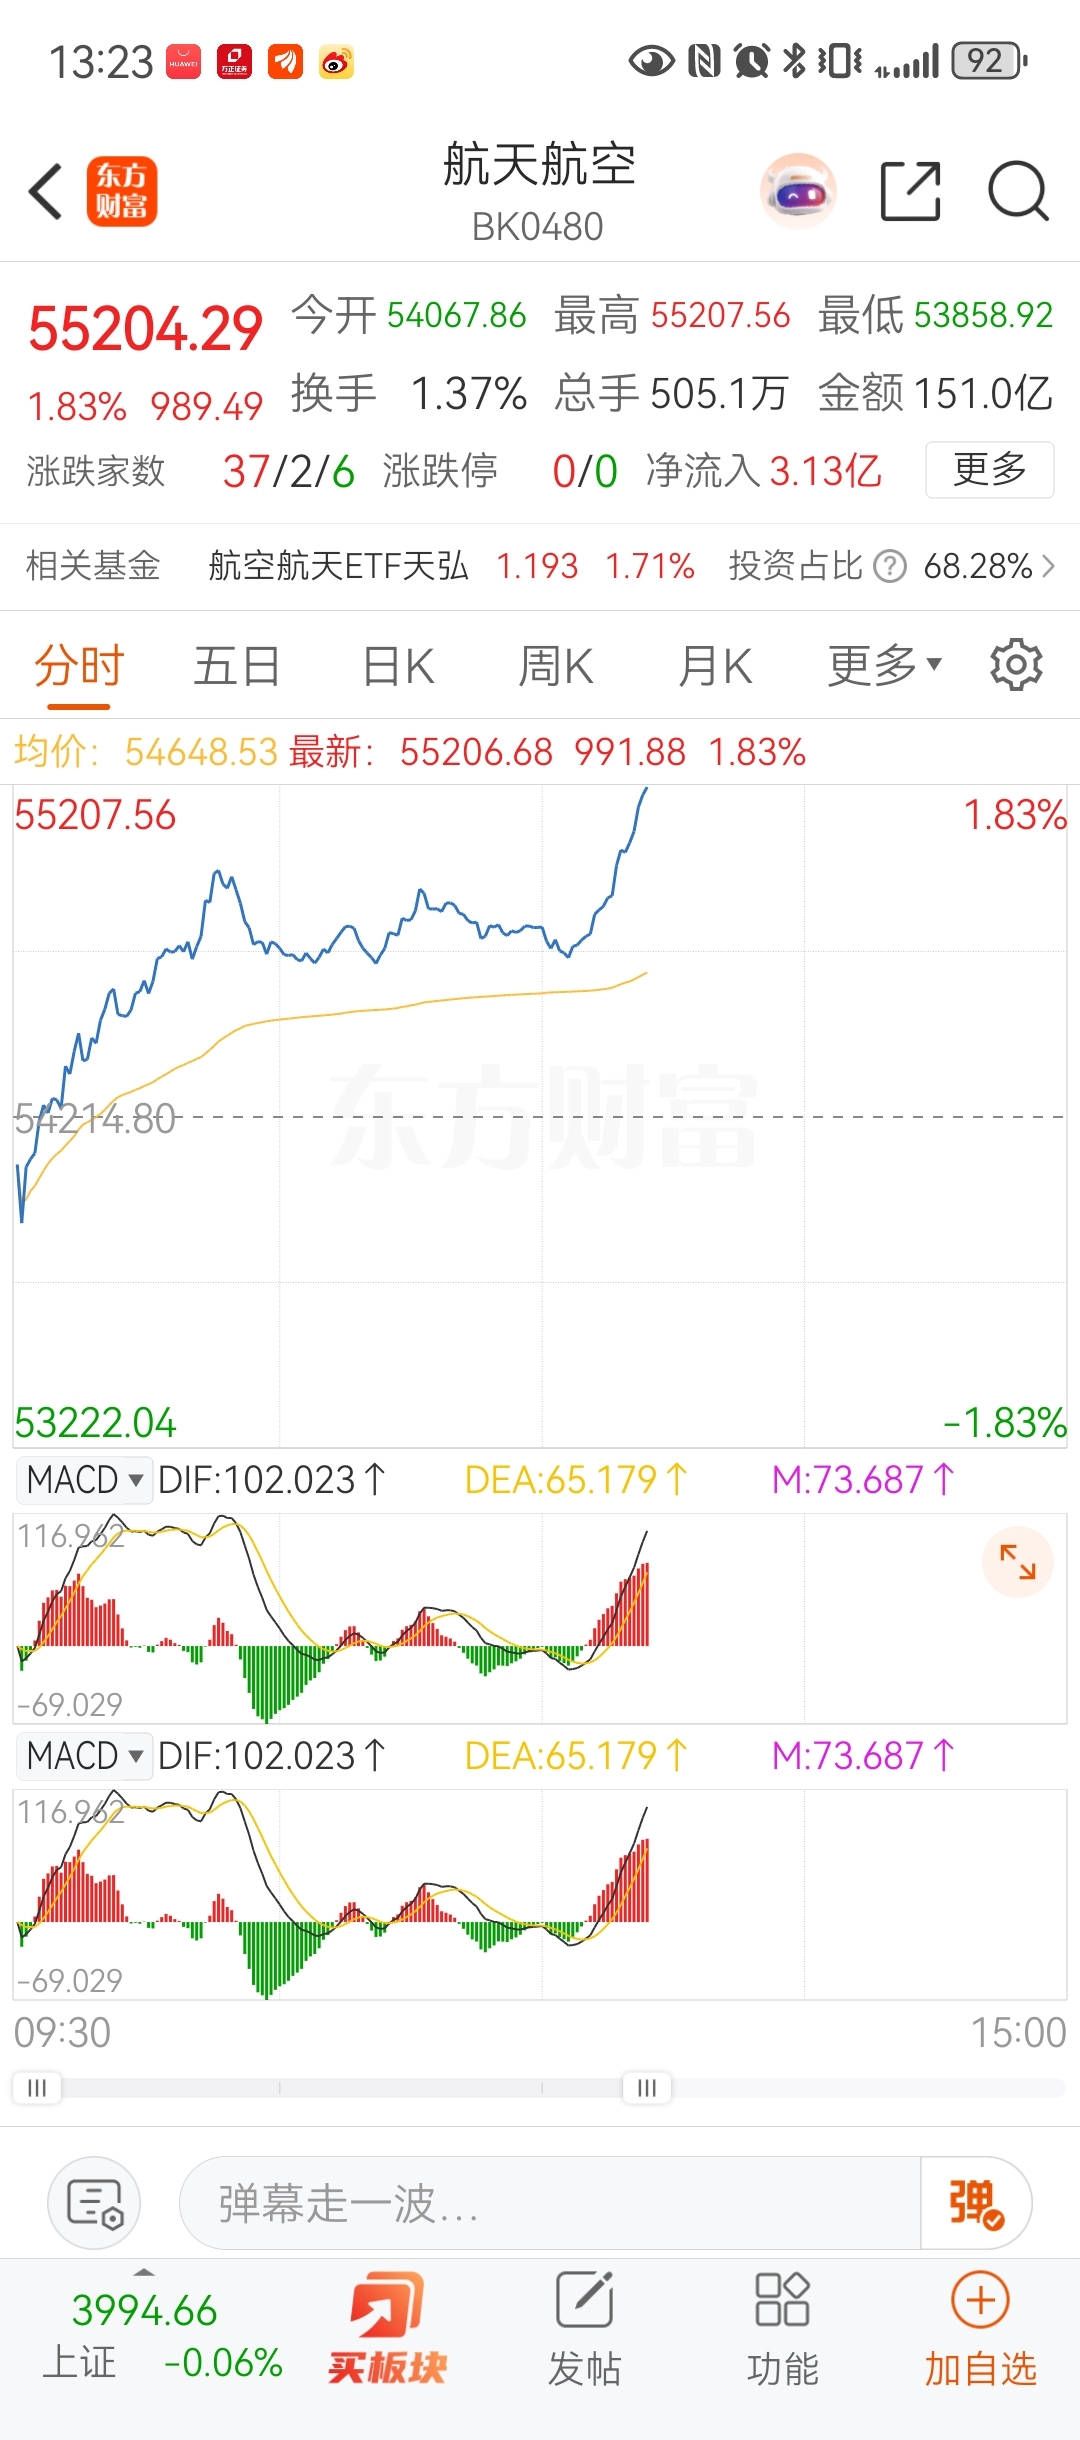
Task: Expand the 更多 chart period dropdown
Action: click(885, 665)
